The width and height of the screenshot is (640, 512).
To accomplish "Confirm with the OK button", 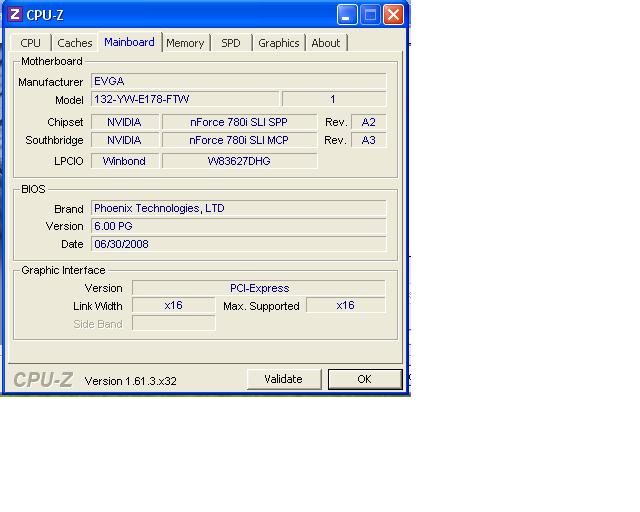I will pos(365,379).
